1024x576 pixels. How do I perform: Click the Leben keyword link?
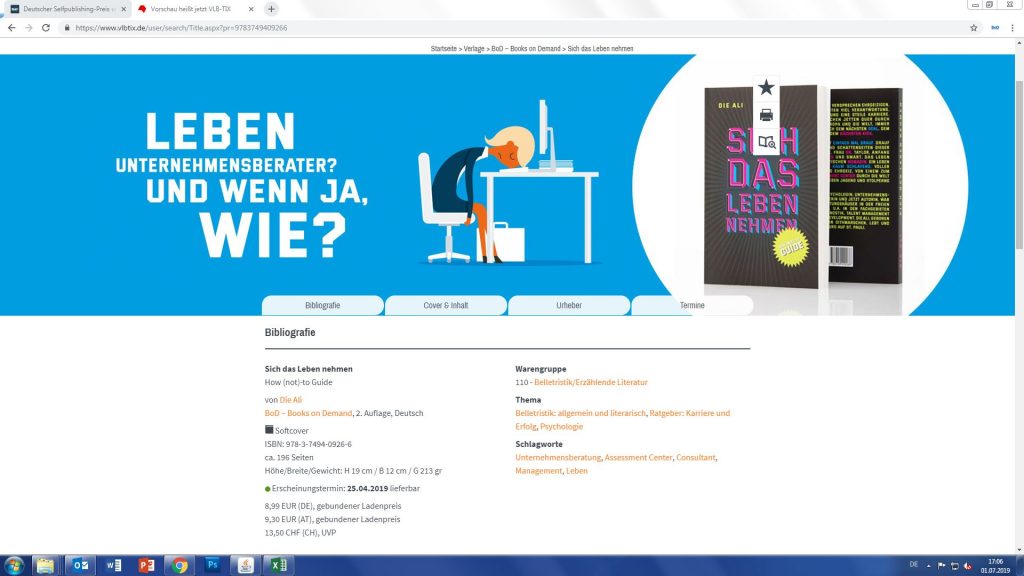coord(577,470)
